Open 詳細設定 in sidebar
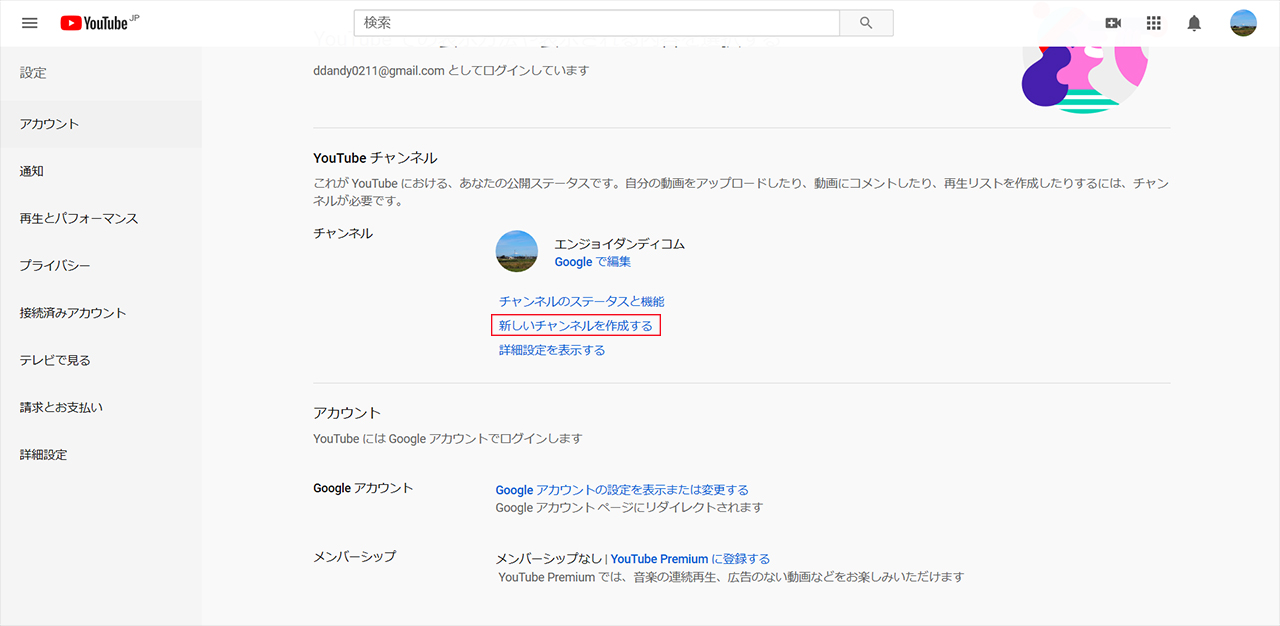 click(x=101, y=454)
